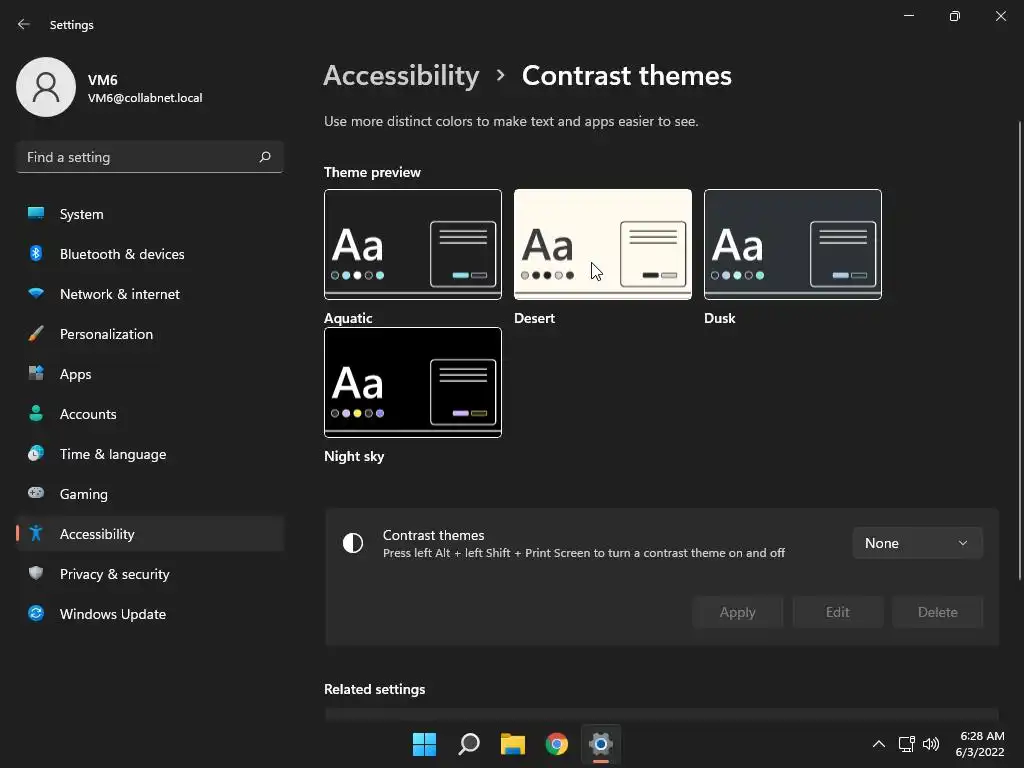Go to Apps settings section
This screenshot has width=1024, height=768.
[x=75, y=374]
